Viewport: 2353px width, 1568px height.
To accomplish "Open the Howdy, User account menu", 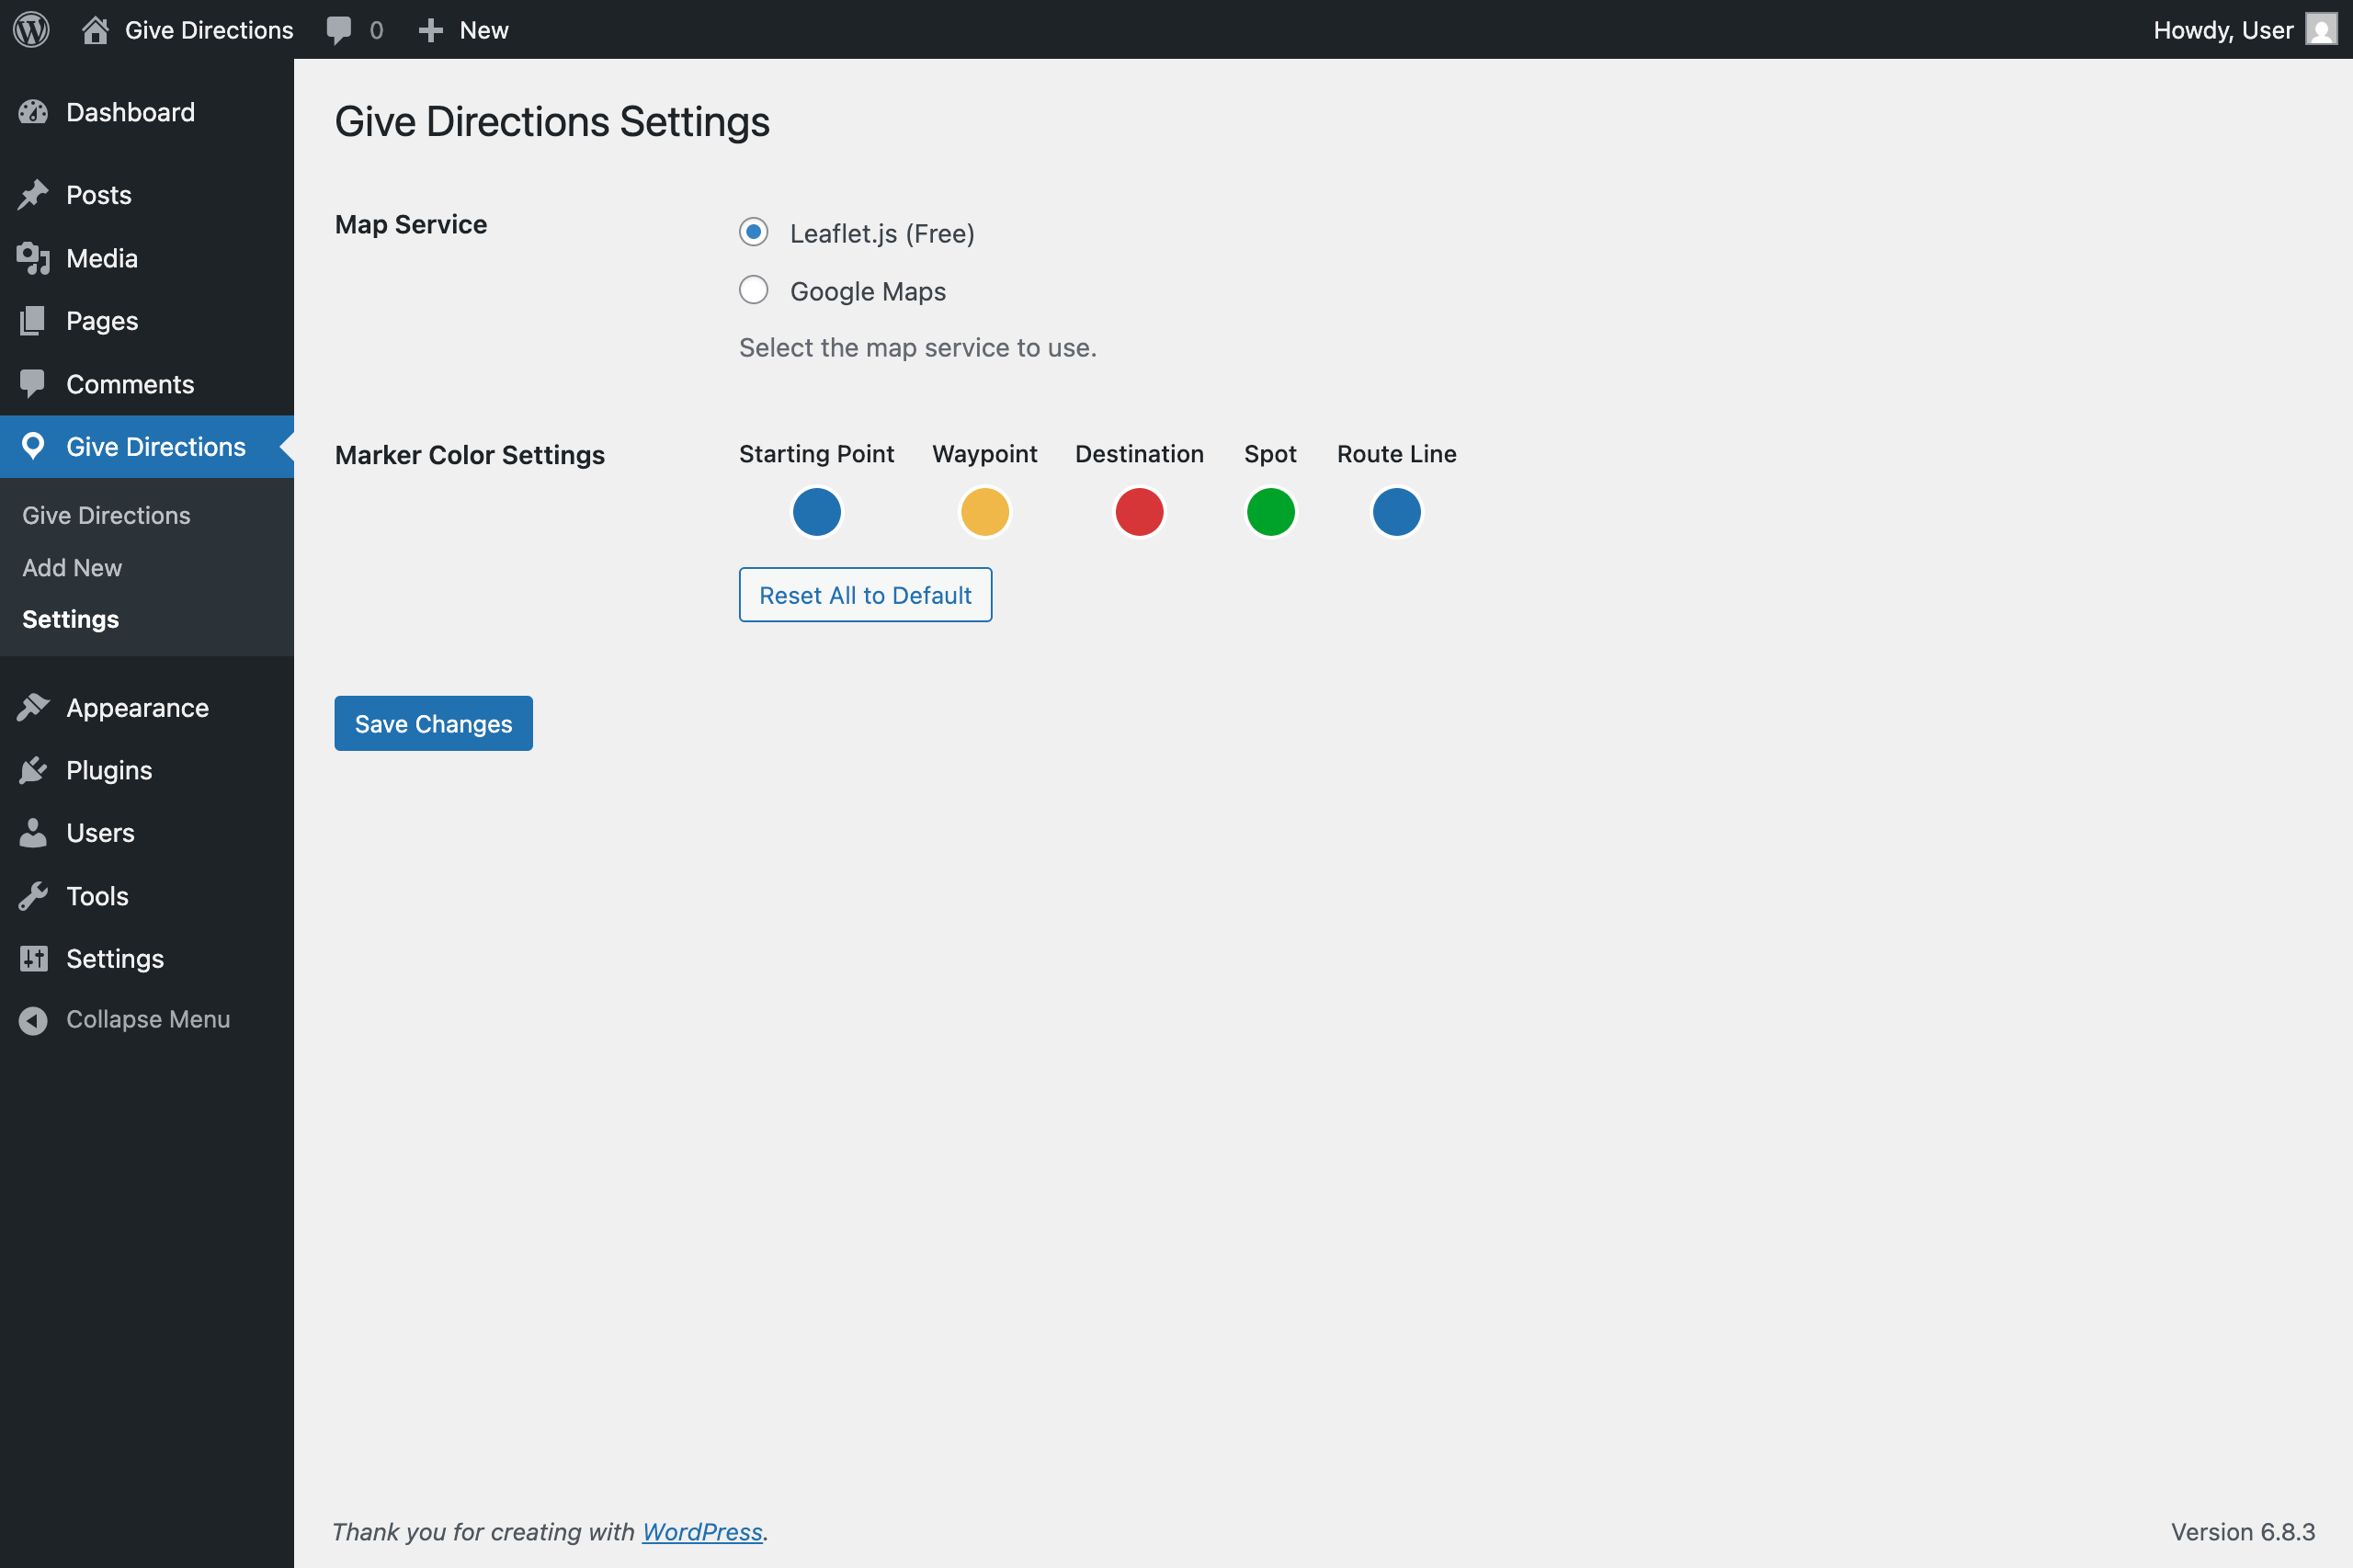I will click(2222, 29).
